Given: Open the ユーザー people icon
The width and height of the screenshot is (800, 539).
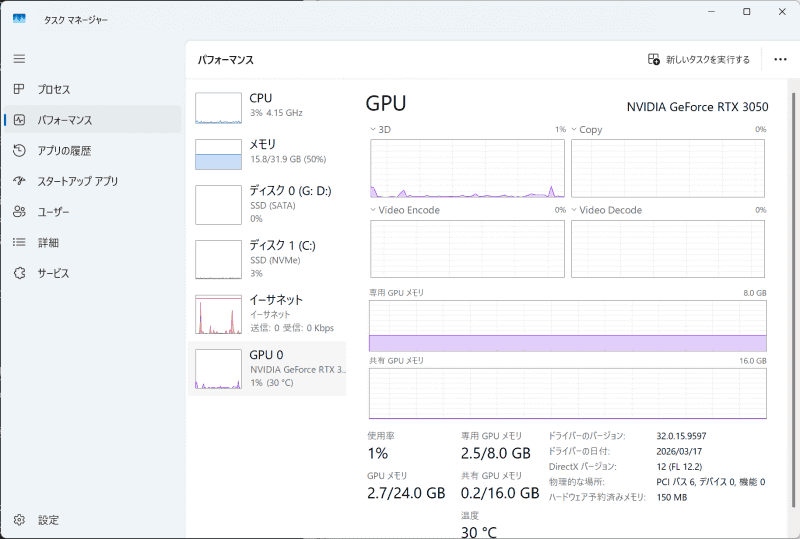Looking at the screenshot, I should coord(19,212).
